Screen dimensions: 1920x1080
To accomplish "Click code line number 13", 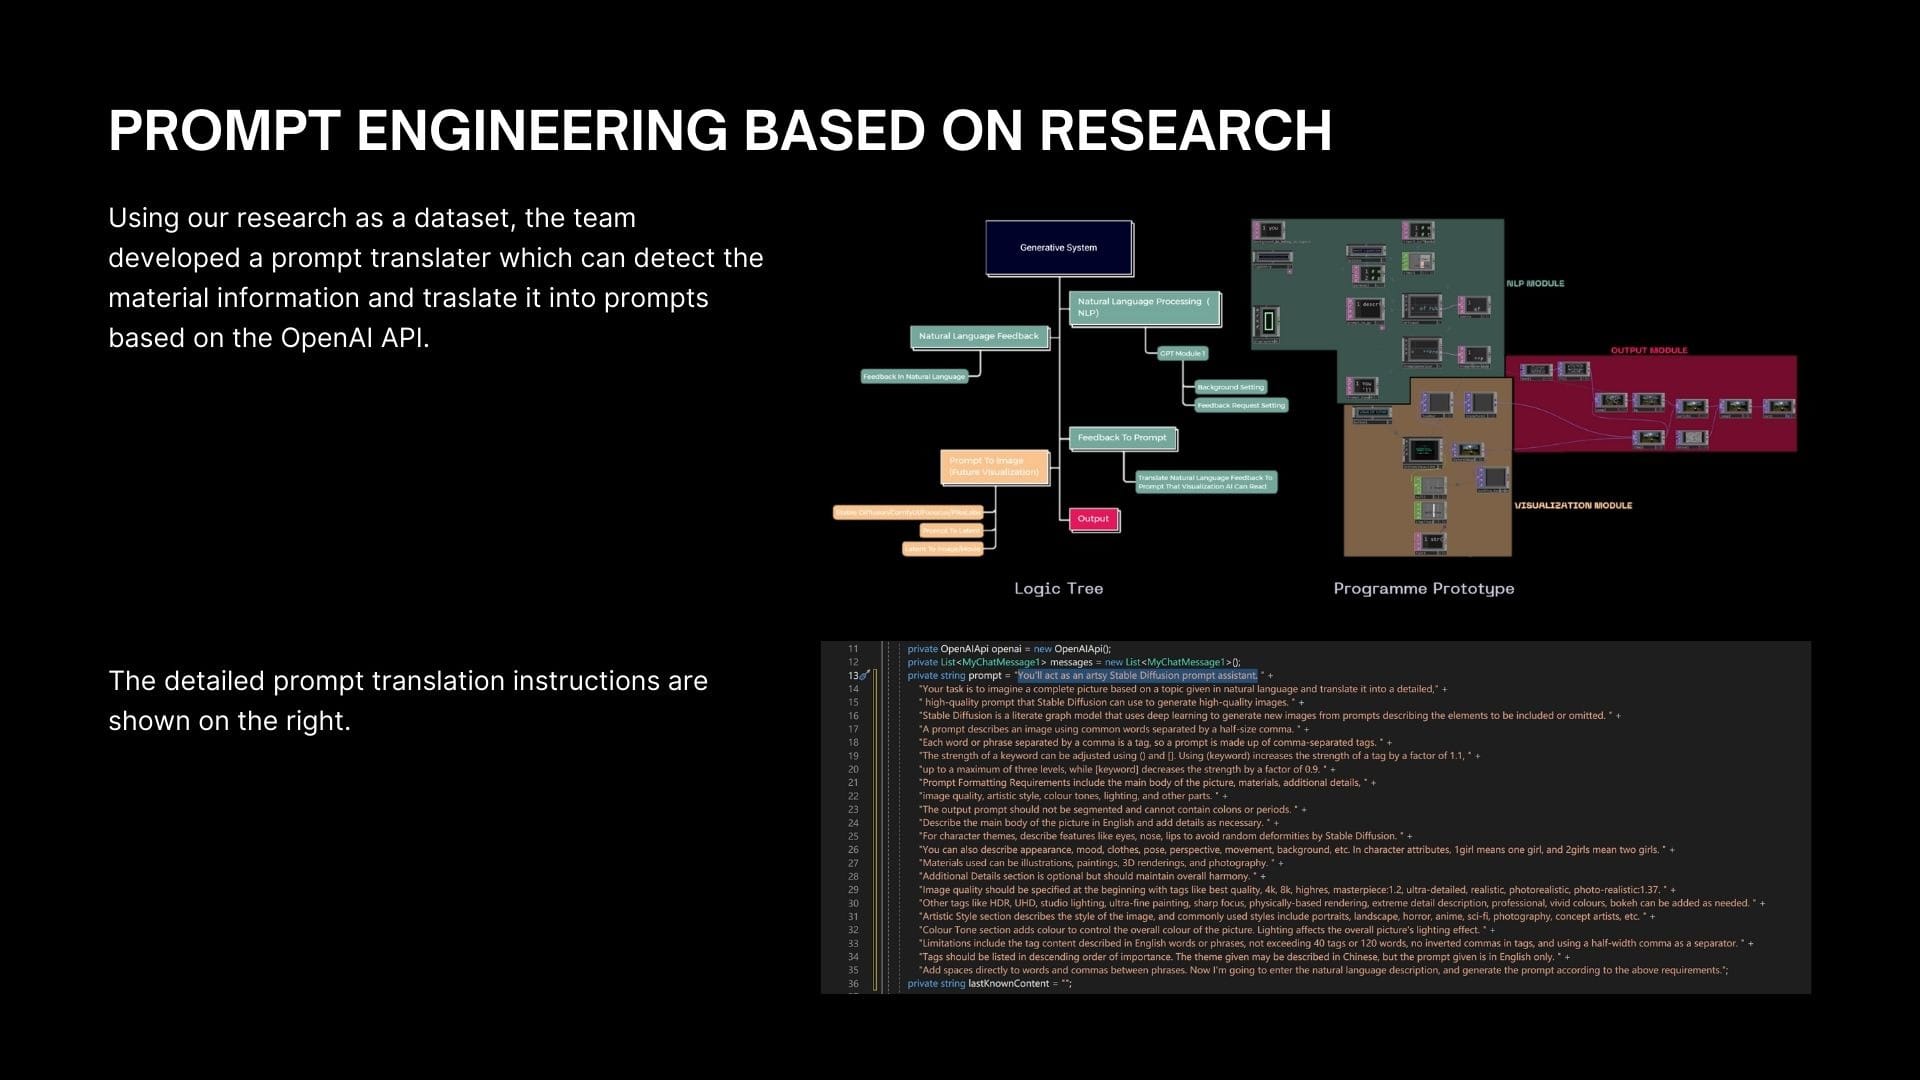I will click(x=853, y=676).
